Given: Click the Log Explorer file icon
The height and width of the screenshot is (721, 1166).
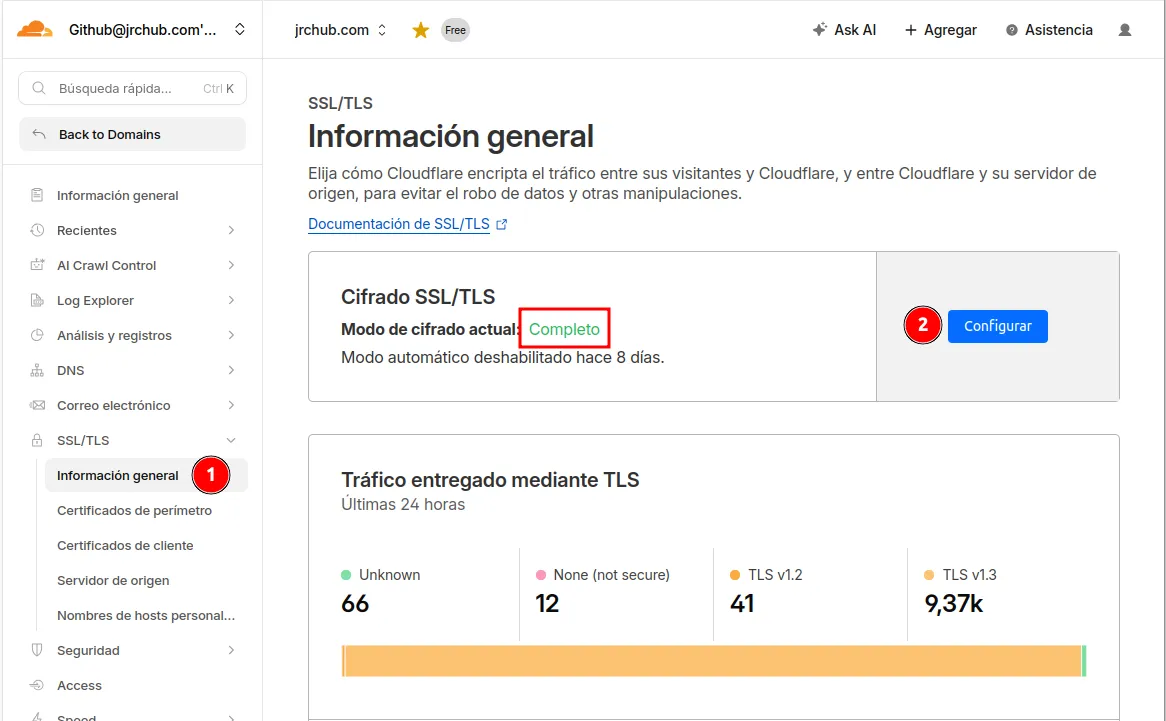Looking at the screenshot, I should click(36, 300).
